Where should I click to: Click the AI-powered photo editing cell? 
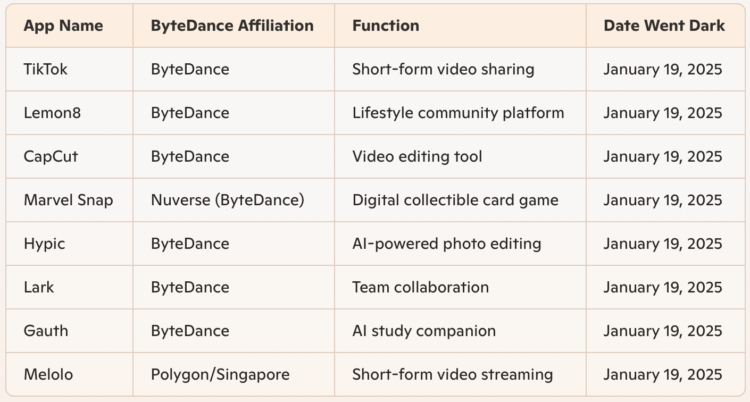[446, 244]
